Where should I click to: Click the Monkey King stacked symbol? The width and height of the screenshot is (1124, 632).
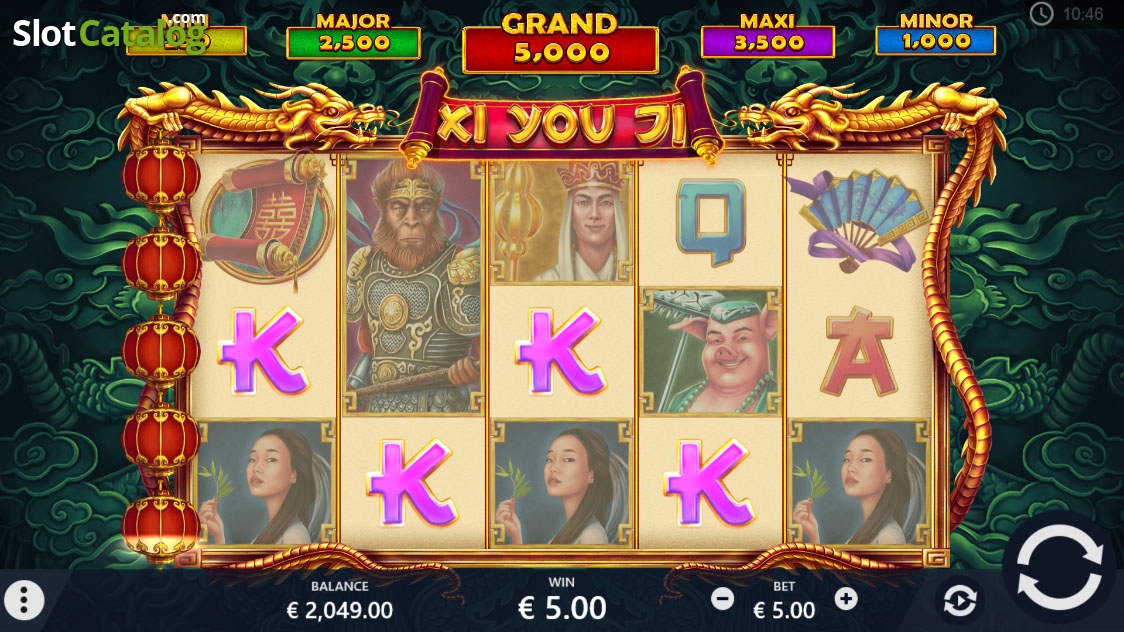tap(413, 287)
